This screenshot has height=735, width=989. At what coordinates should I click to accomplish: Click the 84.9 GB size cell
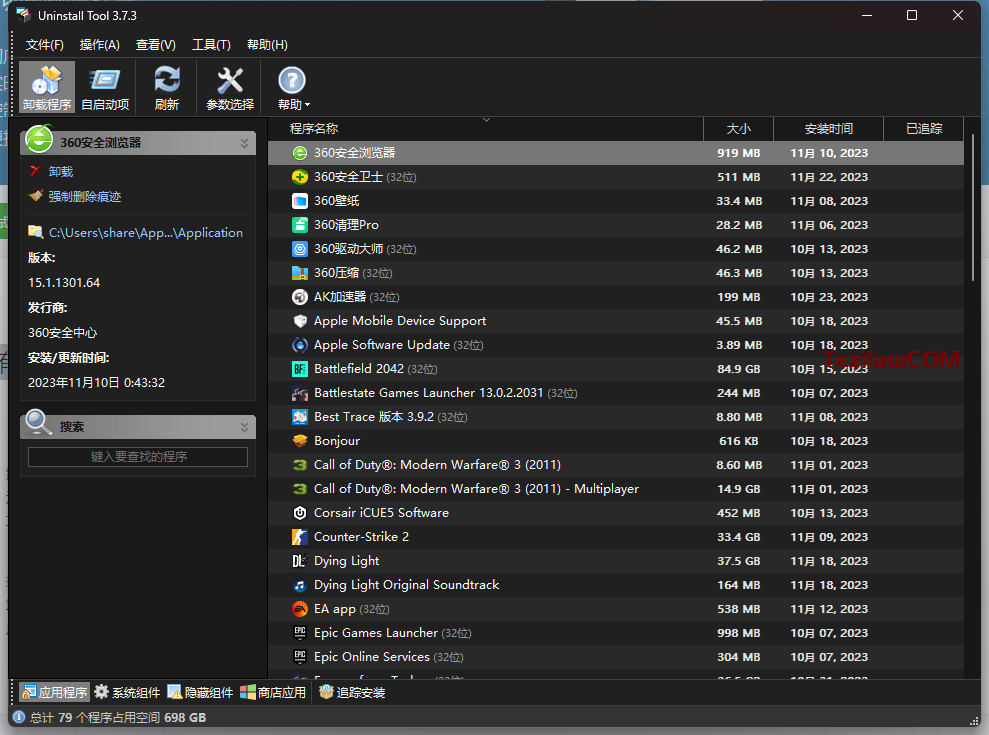pos(739,368)
